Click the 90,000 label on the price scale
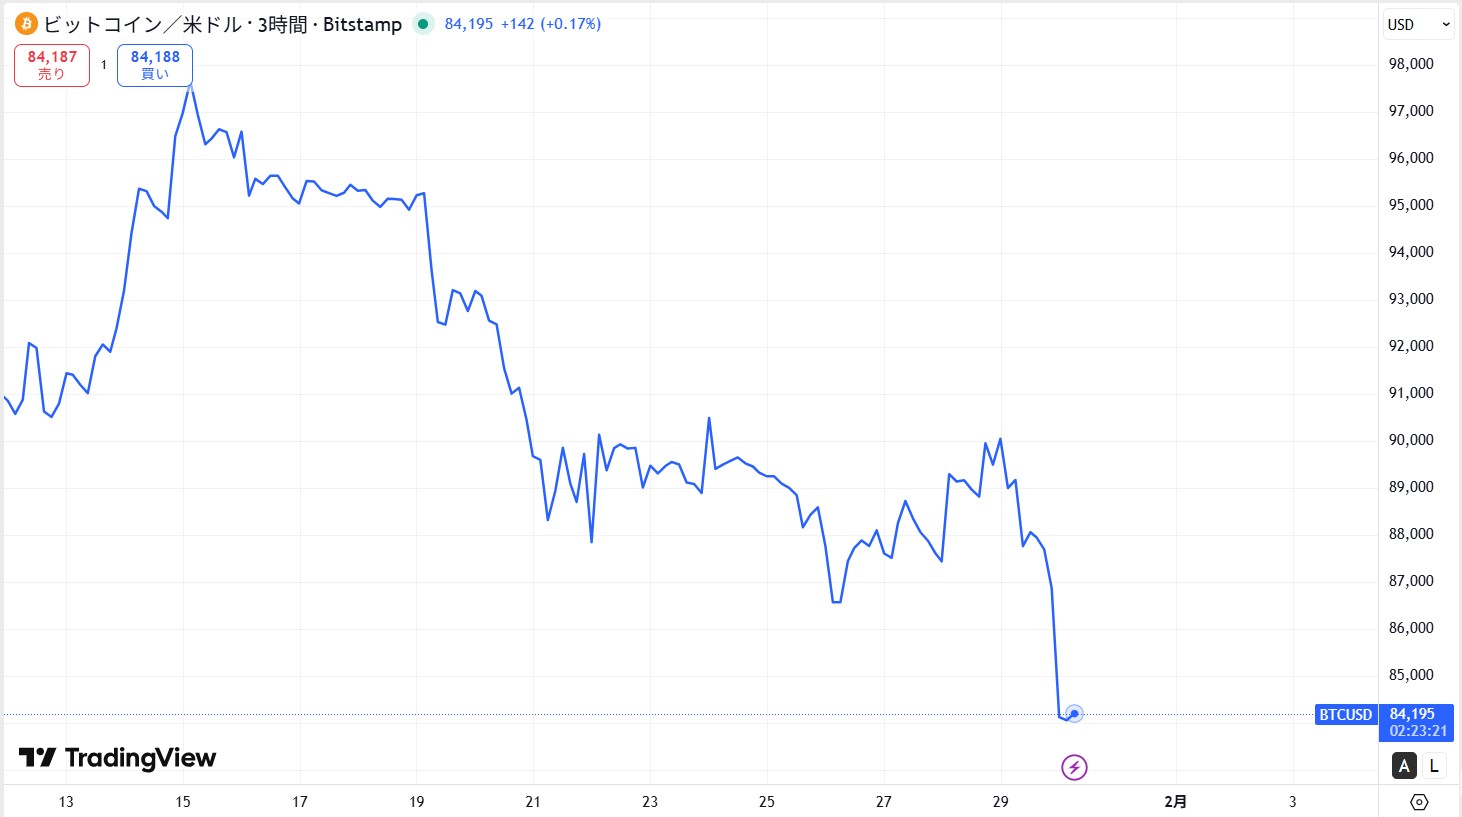 [x=1411, y=440]
